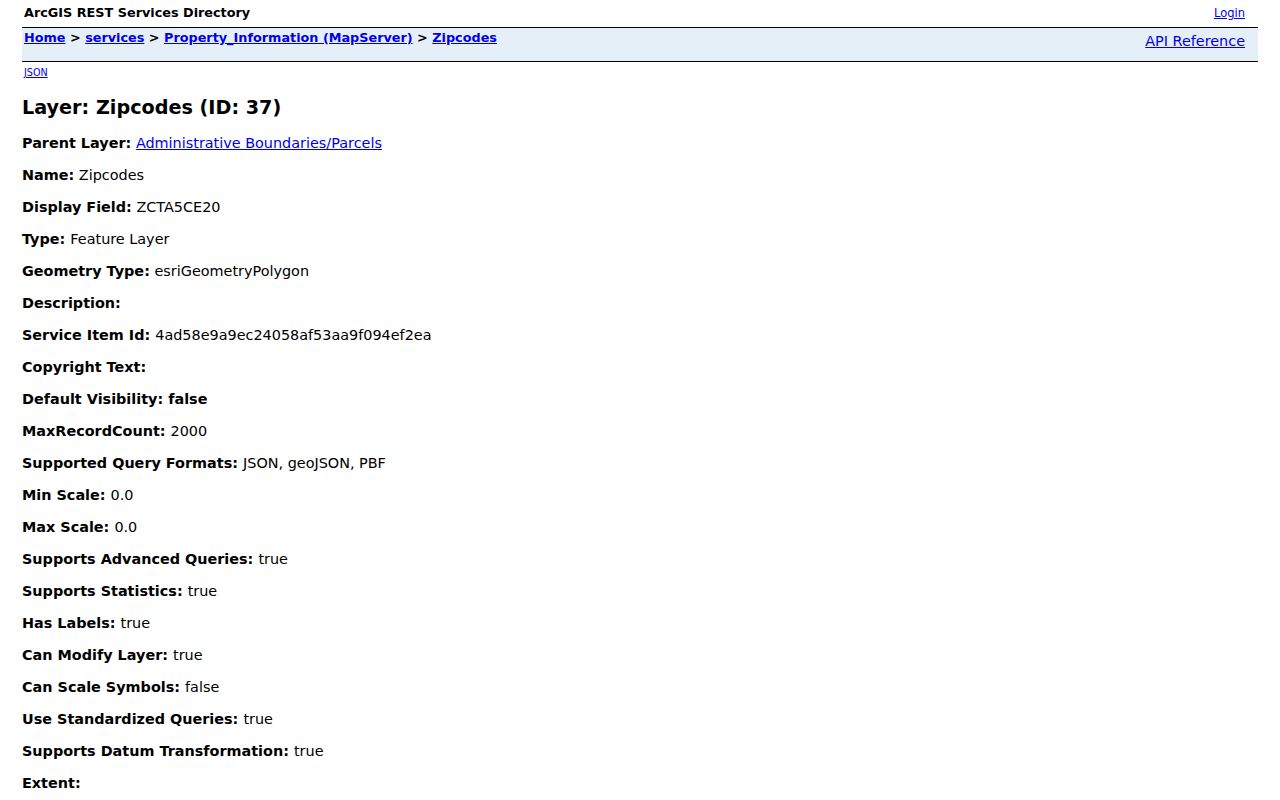Click Supports Advanced Queries label
Screen dimensions: 1280x800
(138, 559)
